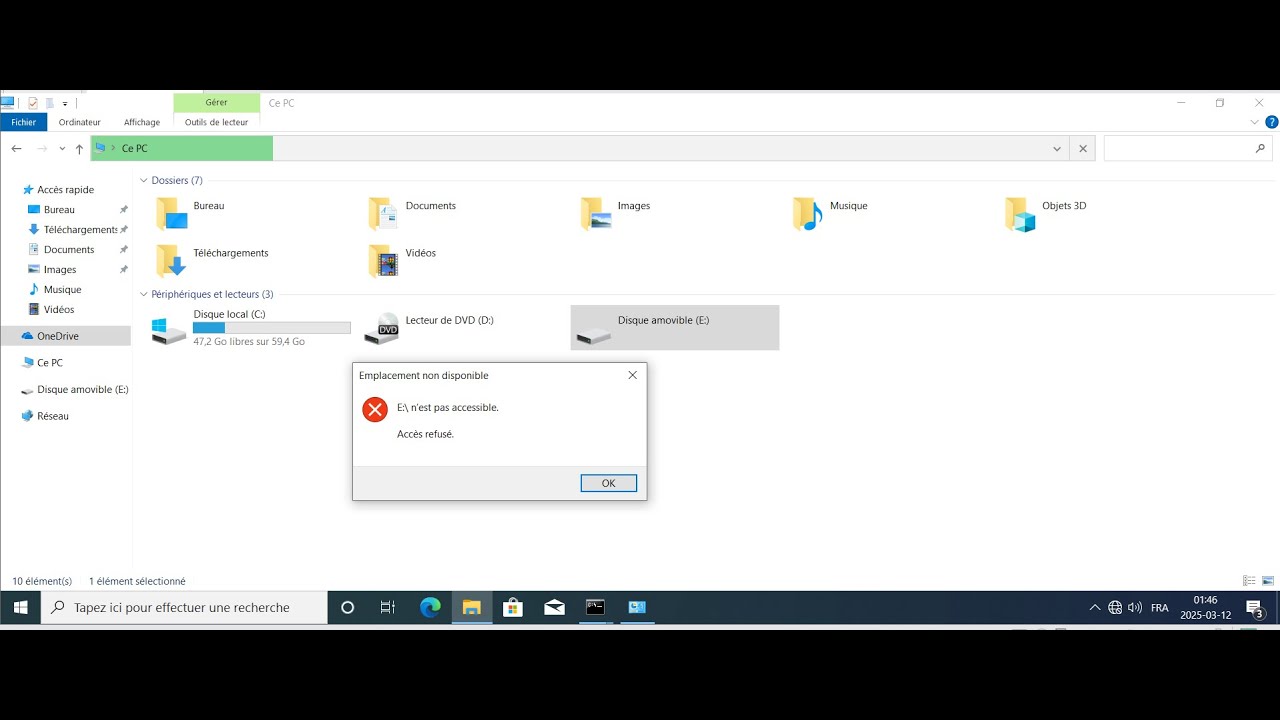Go up one folder level arrow

(79, 148)
